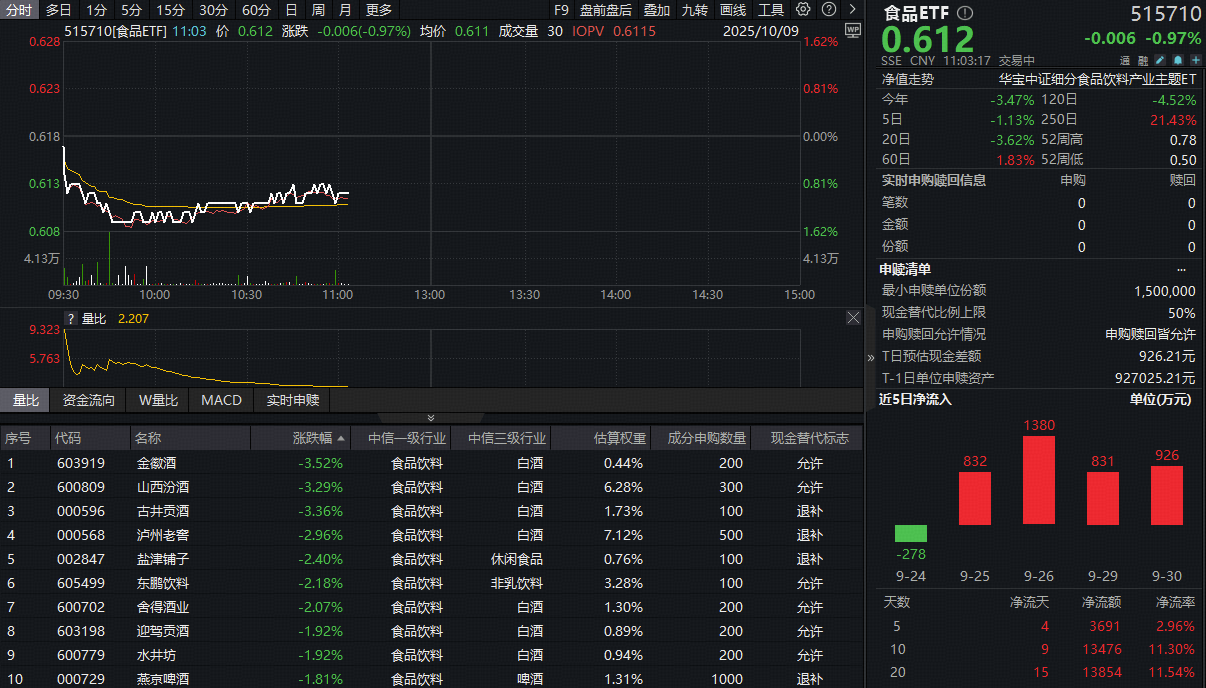This screenshot has height=688, width=1206.
Task: Click the pencil edit icon near the quote
Action: coord(1159,60)
